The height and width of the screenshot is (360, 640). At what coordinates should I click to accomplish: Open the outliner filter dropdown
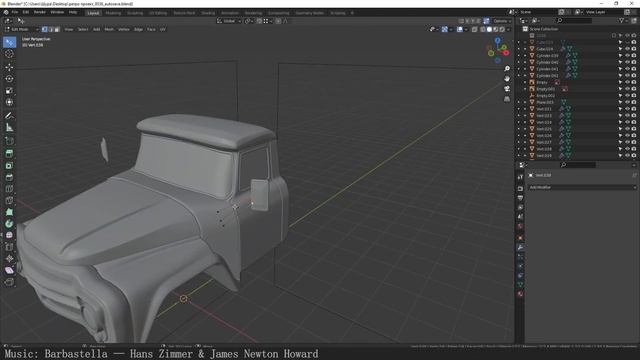pos(623,20)
